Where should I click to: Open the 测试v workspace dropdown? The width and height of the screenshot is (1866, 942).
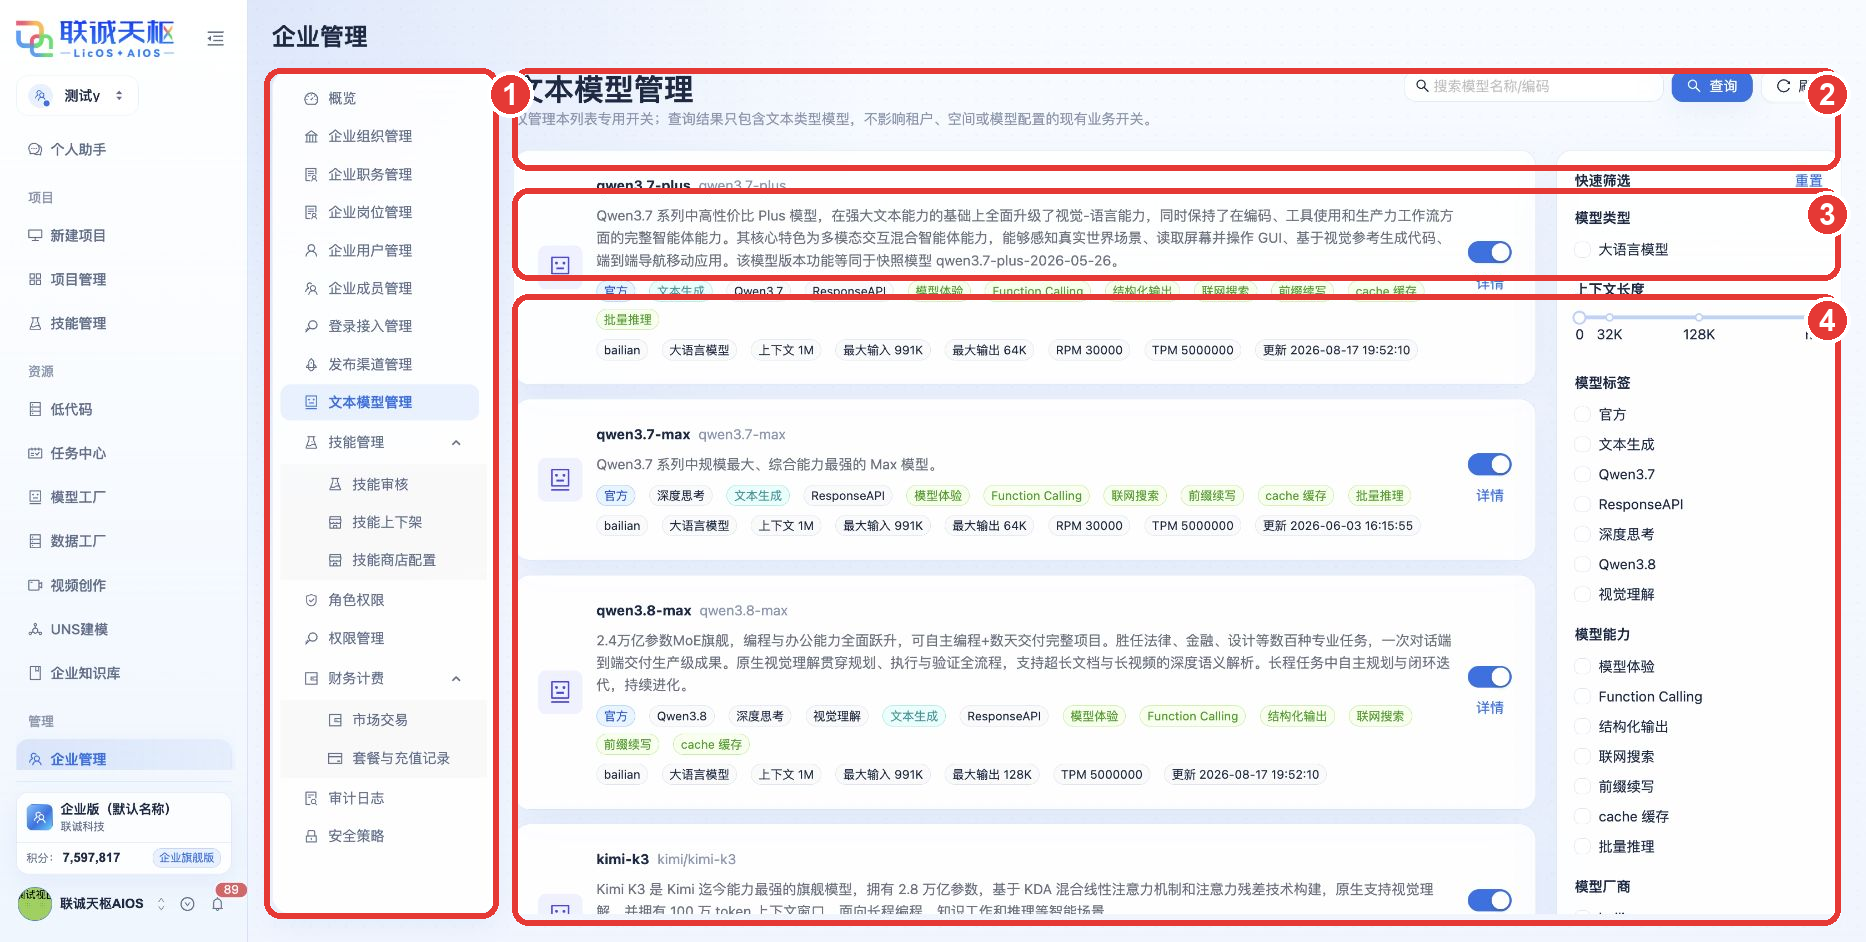click(77, 96)
